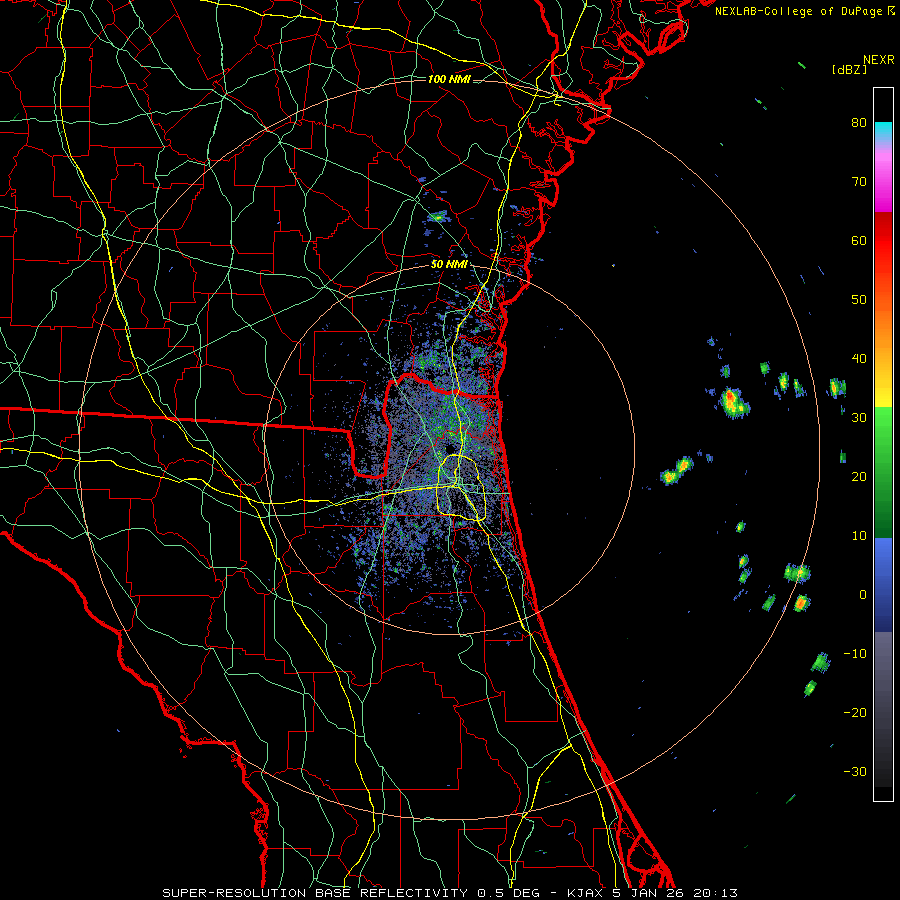Select the "60" value on the dBZ scale

(x=859, y=240)
